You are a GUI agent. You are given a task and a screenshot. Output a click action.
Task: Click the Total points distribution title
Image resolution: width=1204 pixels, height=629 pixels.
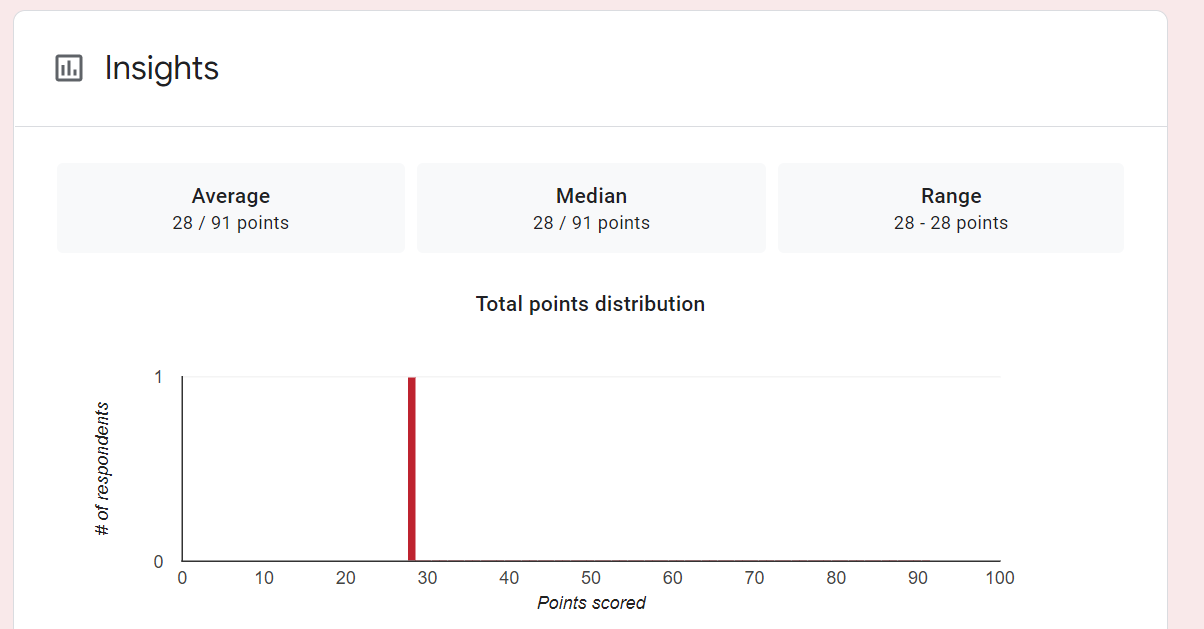pyautogui.click(x=590, y=304)
